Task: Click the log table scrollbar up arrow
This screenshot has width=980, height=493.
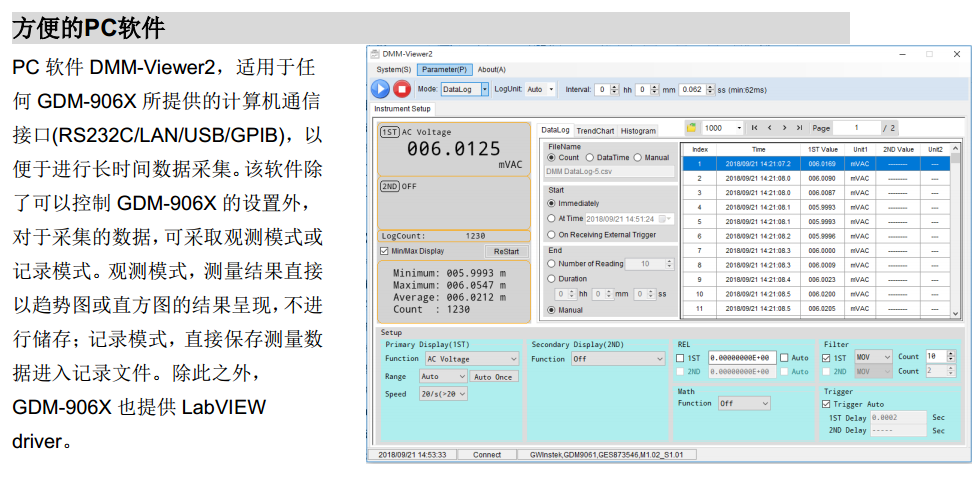Action: (955, 149)
